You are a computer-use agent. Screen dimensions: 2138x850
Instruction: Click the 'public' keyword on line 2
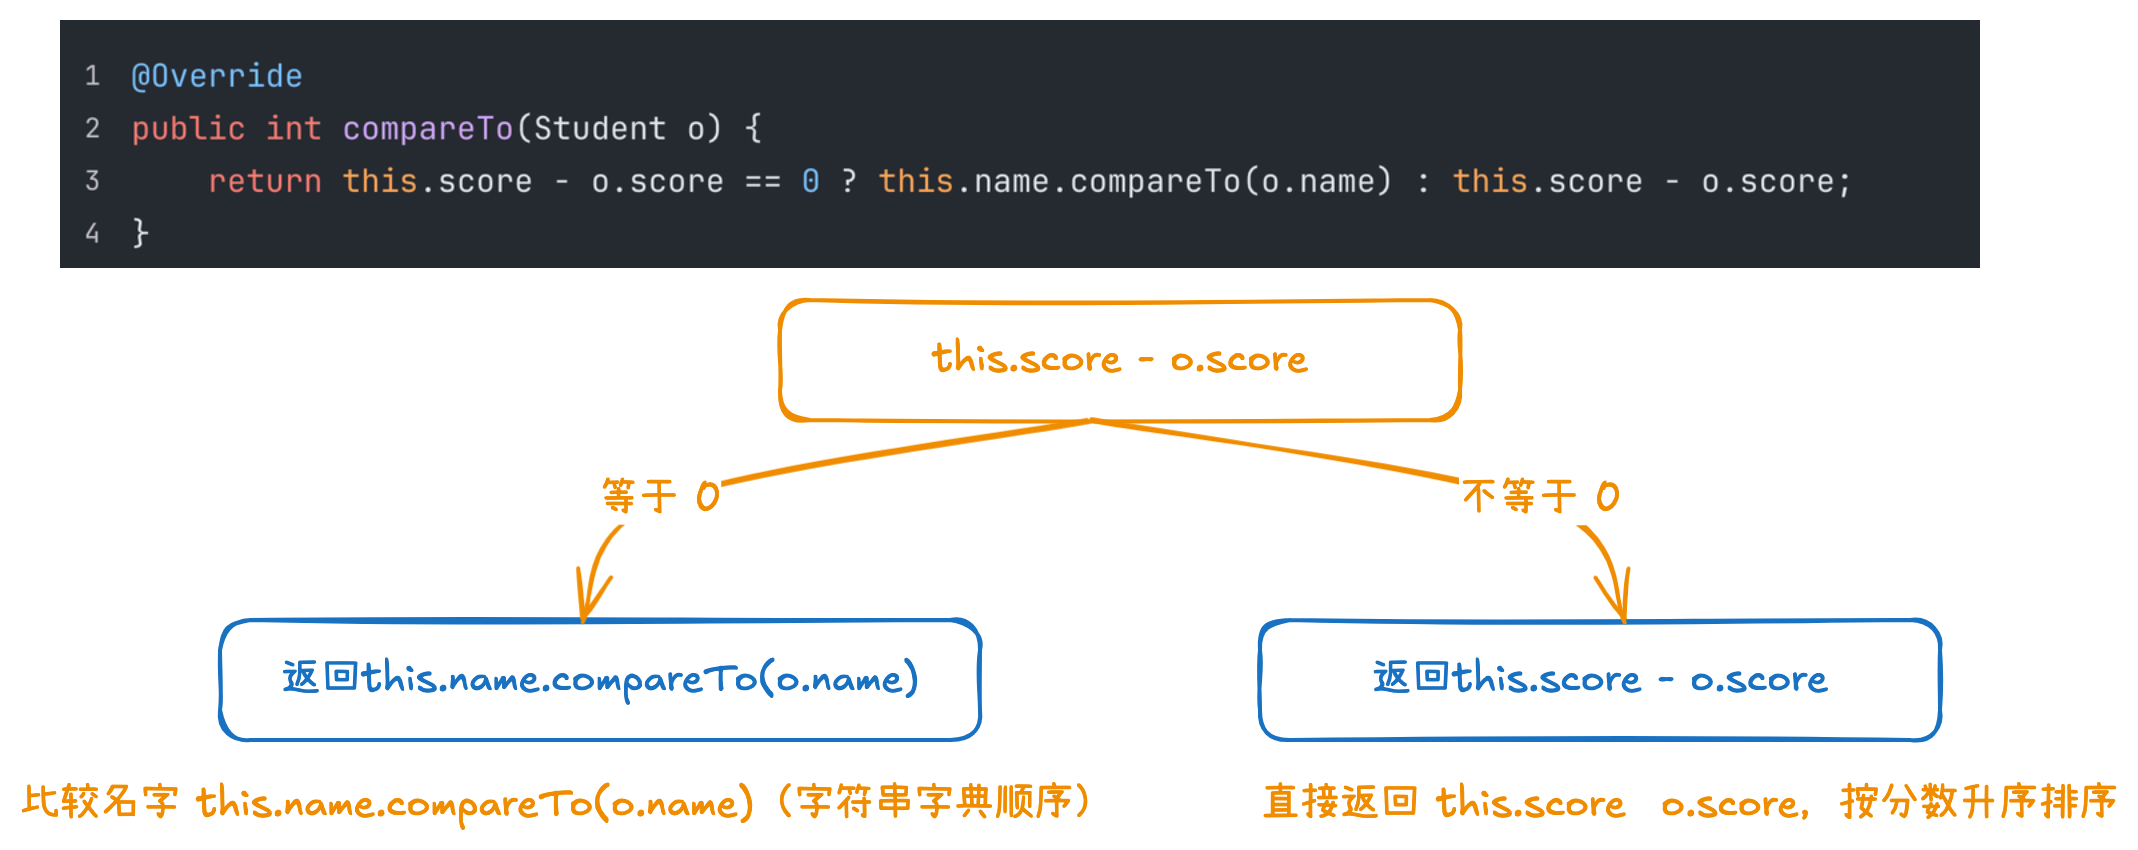click(x=188, y=129)
